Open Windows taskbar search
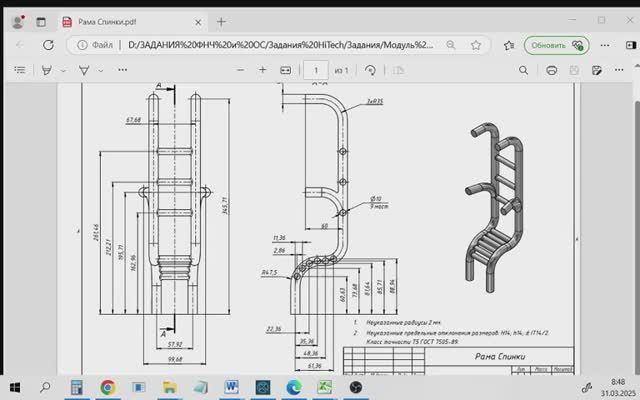 click(45, 387)
